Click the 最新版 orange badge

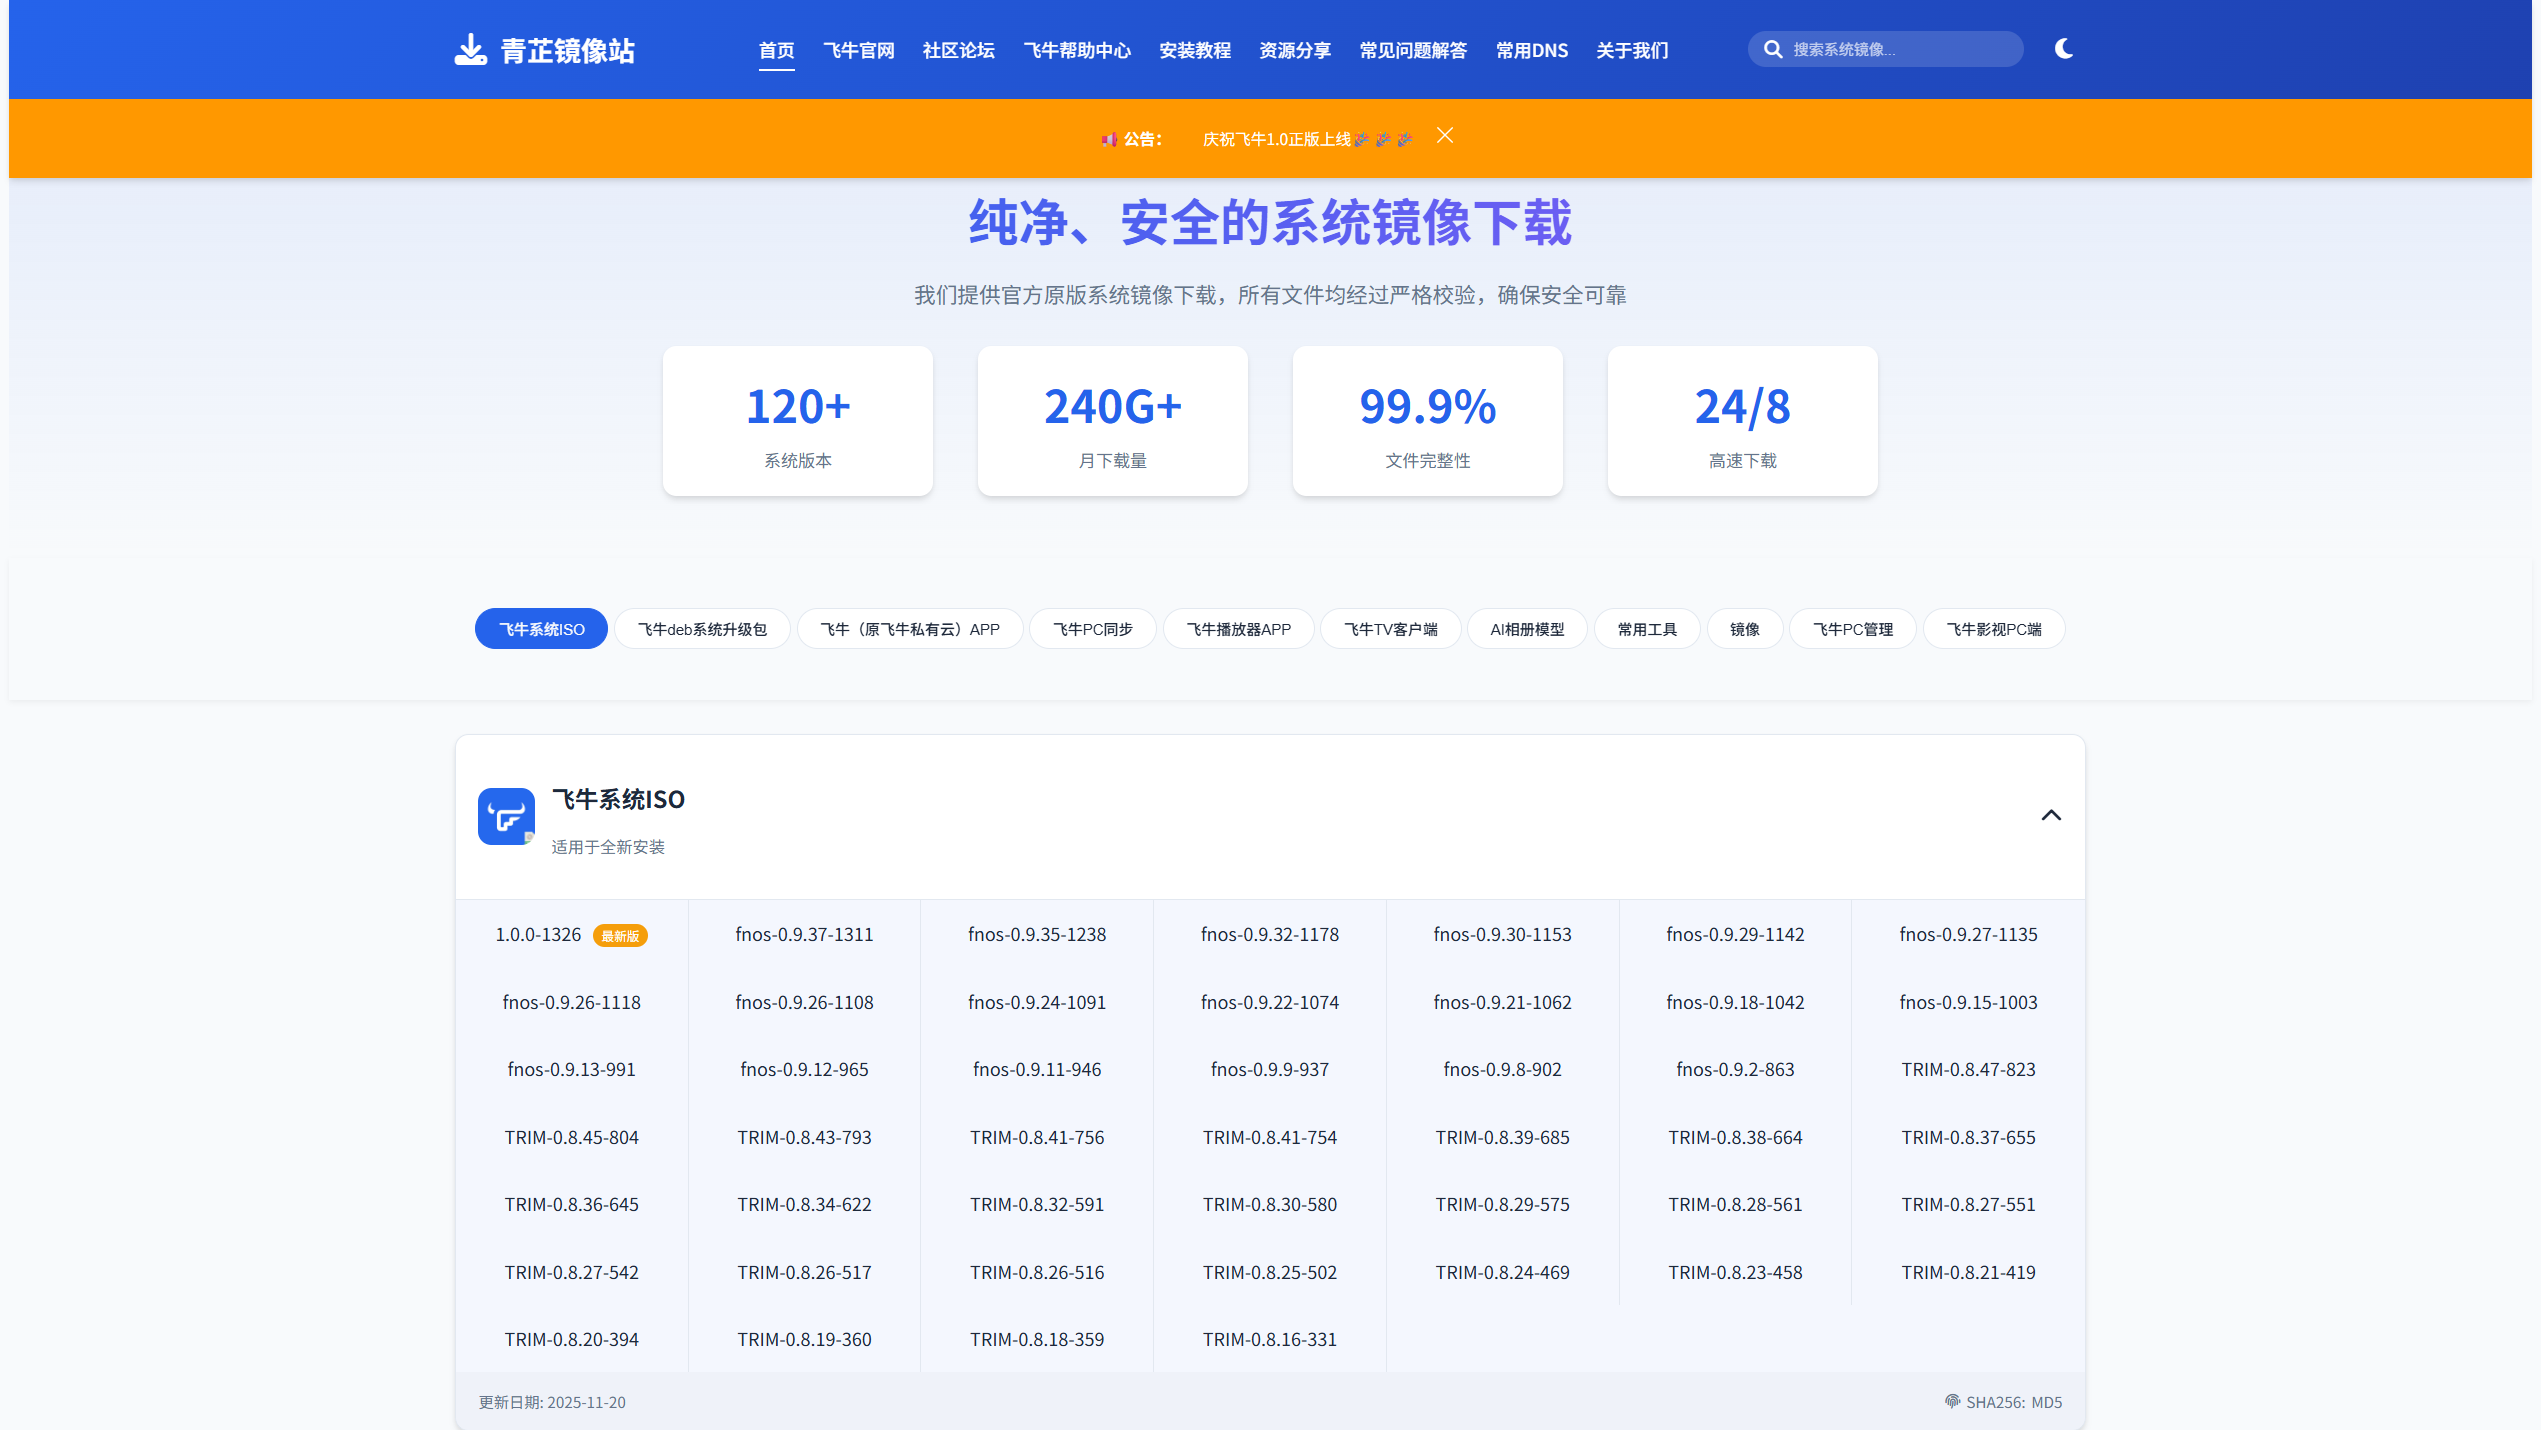pos(620,936)
